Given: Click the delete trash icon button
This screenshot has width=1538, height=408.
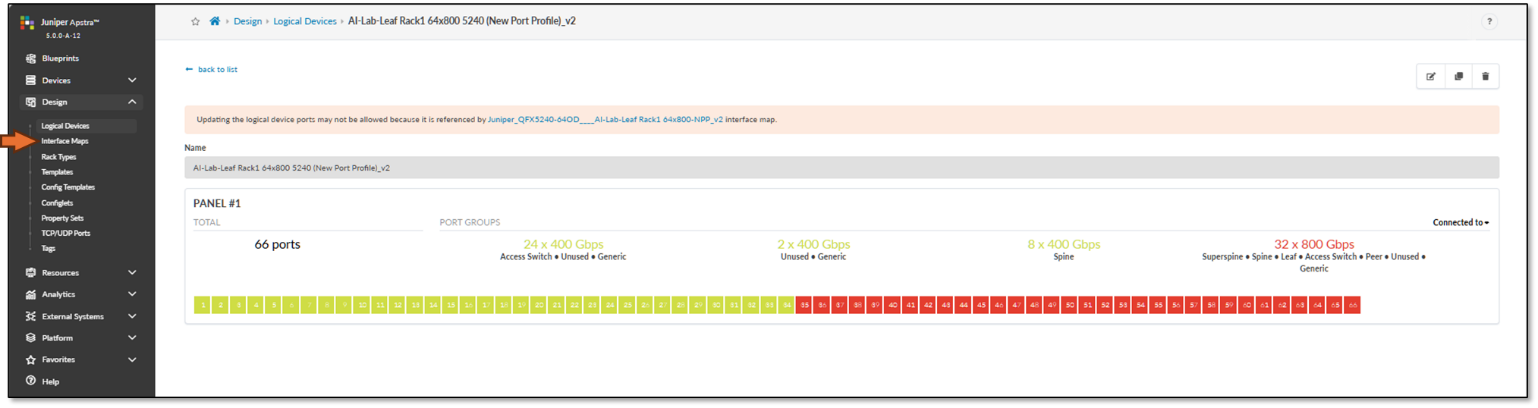Looking at the screenshot, I should click(x=1485, y=77).
